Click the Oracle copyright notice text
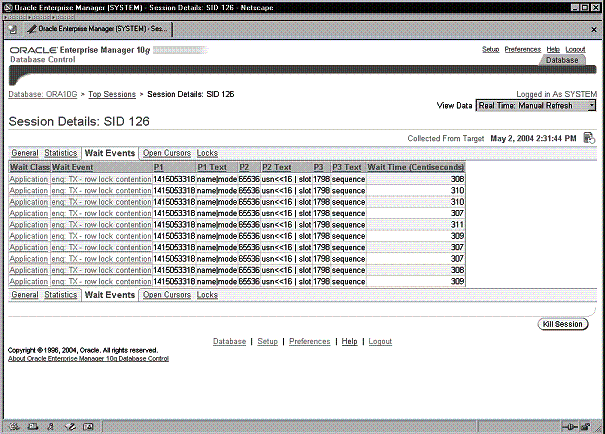The width and height of the screenshot is (605, 434). click(83, 350)
